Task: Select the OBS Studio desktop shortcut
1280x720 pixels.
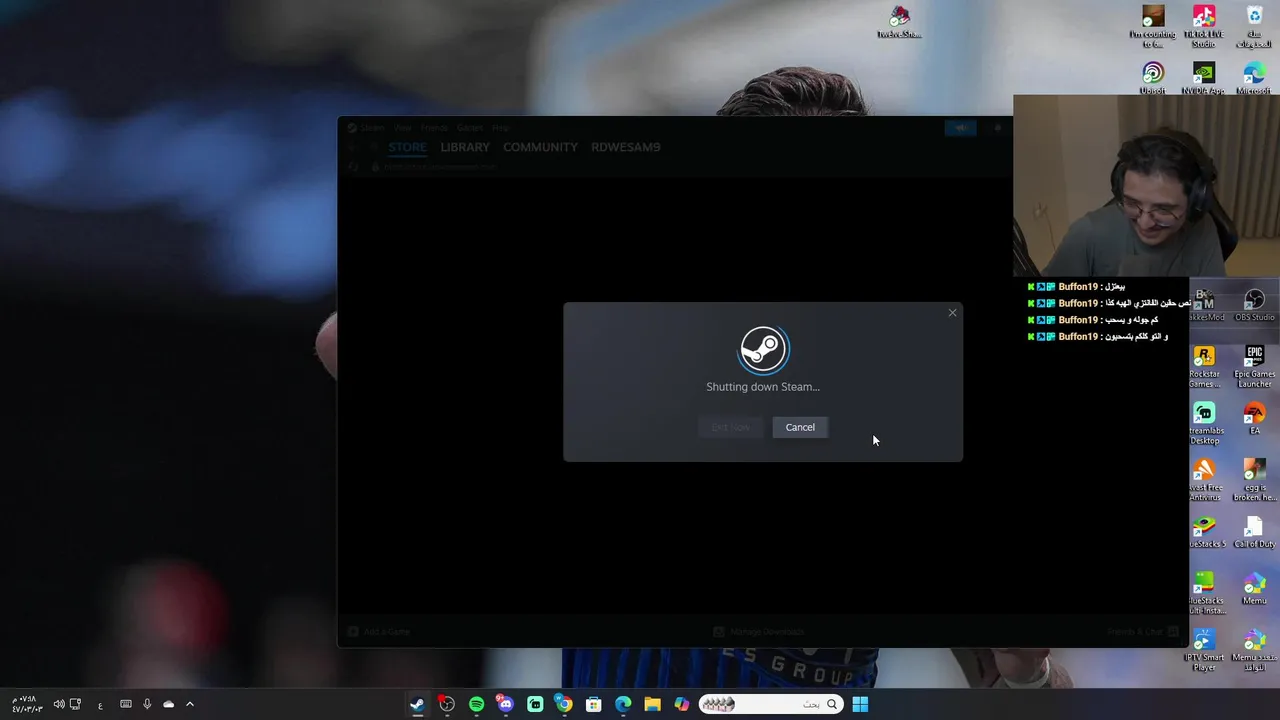Action: pyautogui.click(x=1254, y=305)
